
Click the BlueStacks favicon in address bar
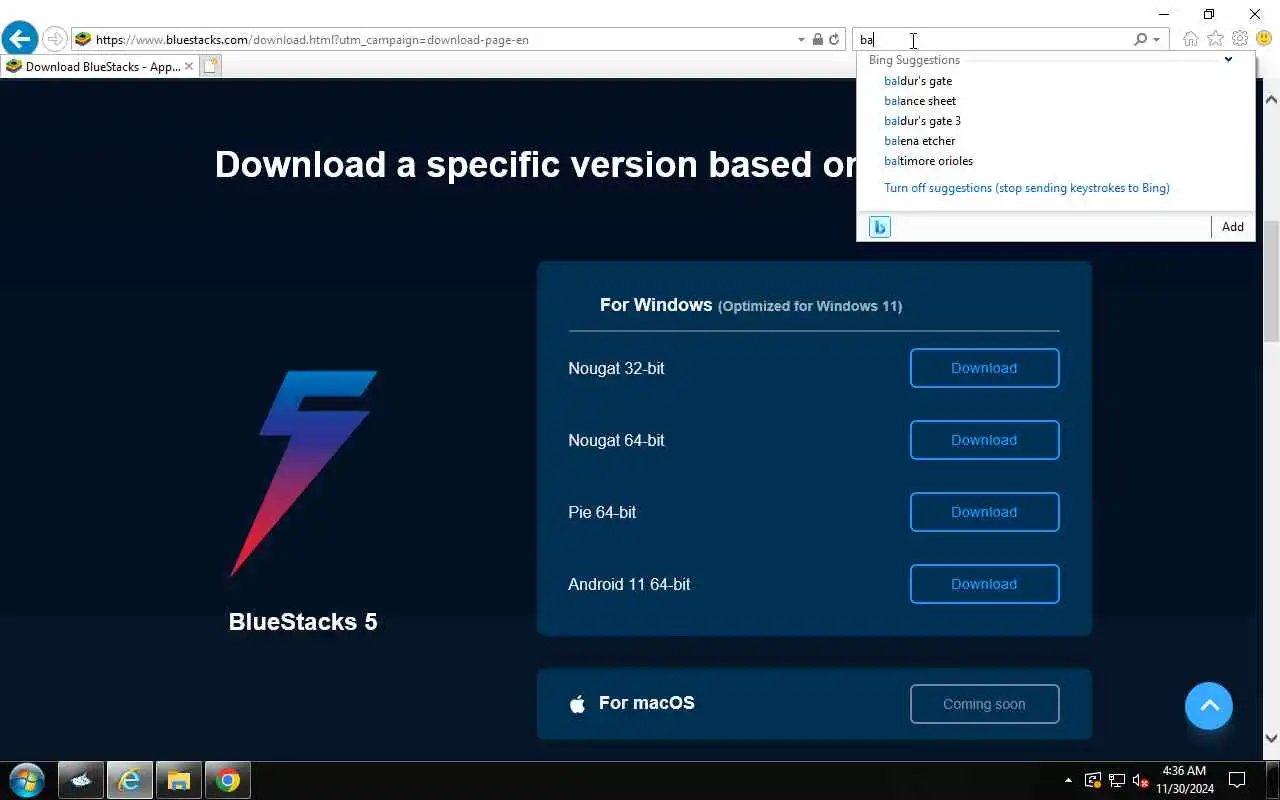tap(83, 40)
